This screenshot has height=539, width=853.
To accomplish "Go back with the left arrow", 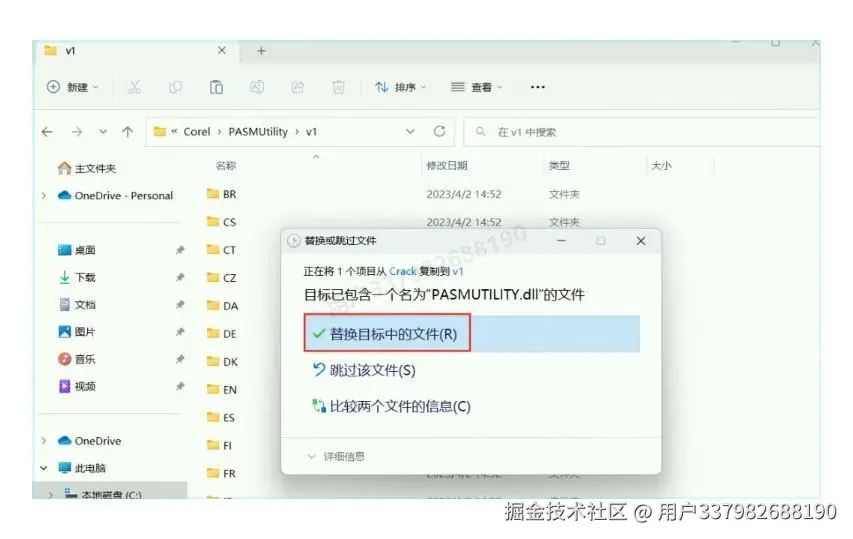I will click(x=47, y=132).
